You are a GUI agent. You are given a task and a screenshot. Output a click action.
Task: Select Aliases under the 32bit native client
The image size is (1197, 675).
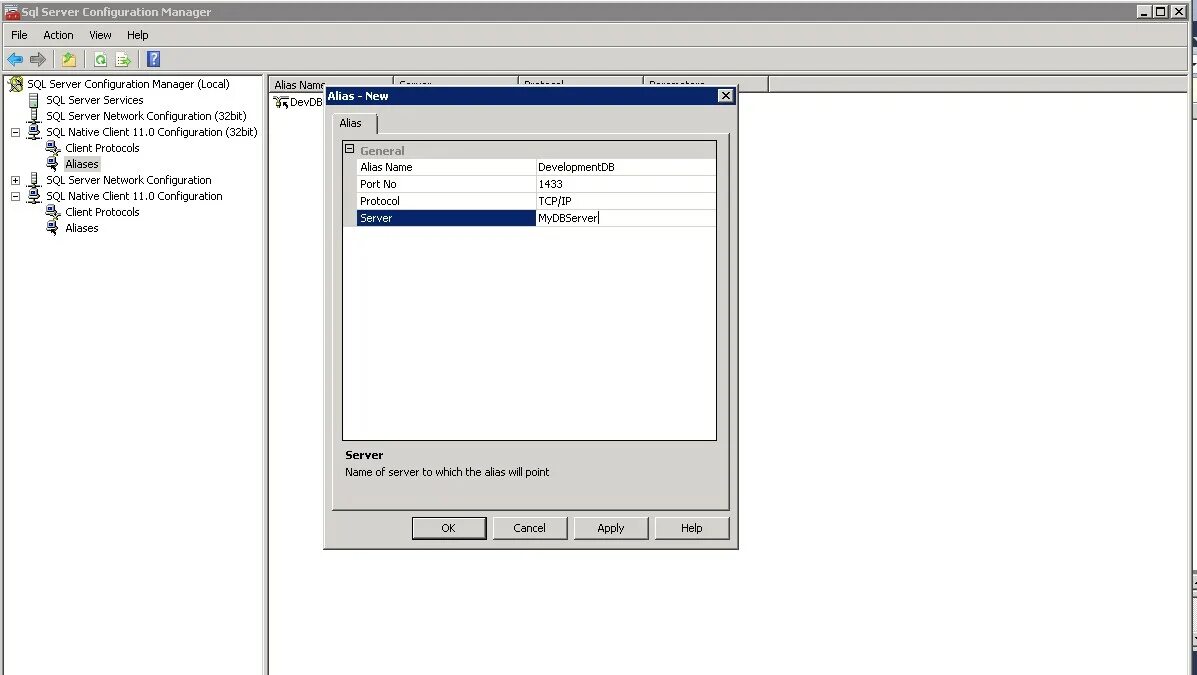[x=82, y=164]
